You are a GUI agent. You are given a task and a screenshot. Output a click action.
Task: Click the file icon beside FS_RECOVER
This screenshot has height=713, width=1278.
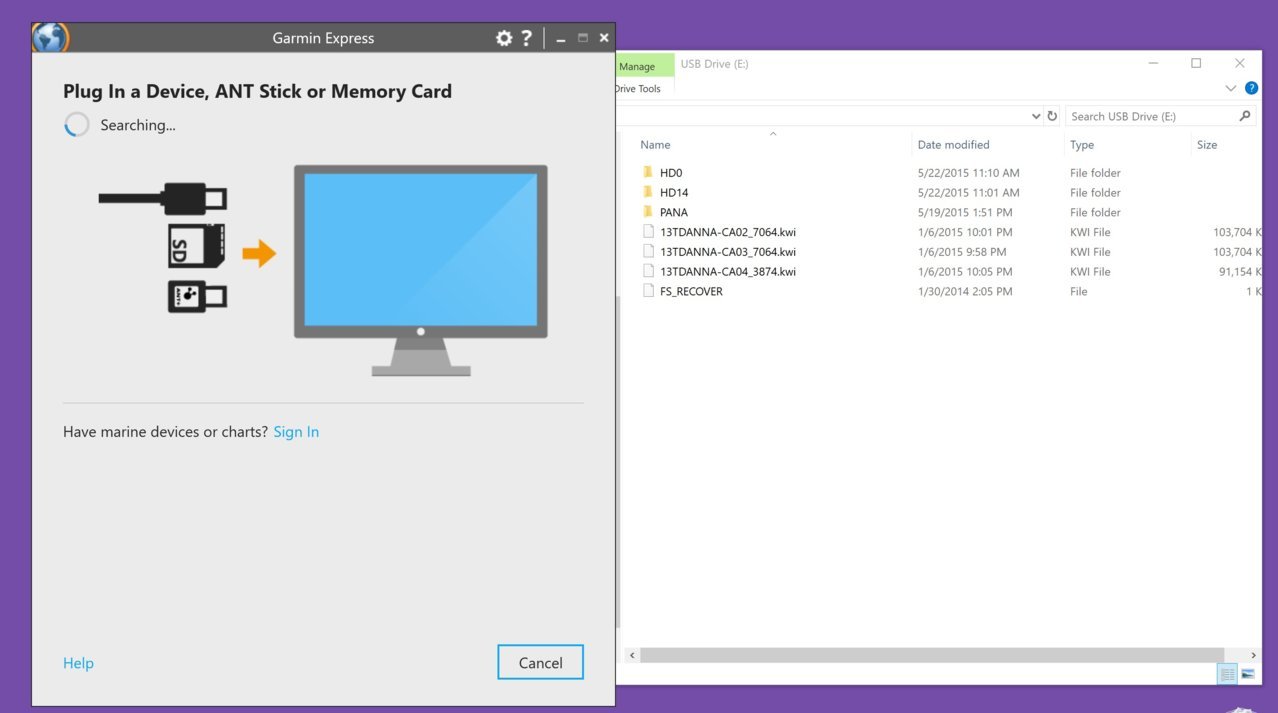pyautogui.click(x=648, y=291)
